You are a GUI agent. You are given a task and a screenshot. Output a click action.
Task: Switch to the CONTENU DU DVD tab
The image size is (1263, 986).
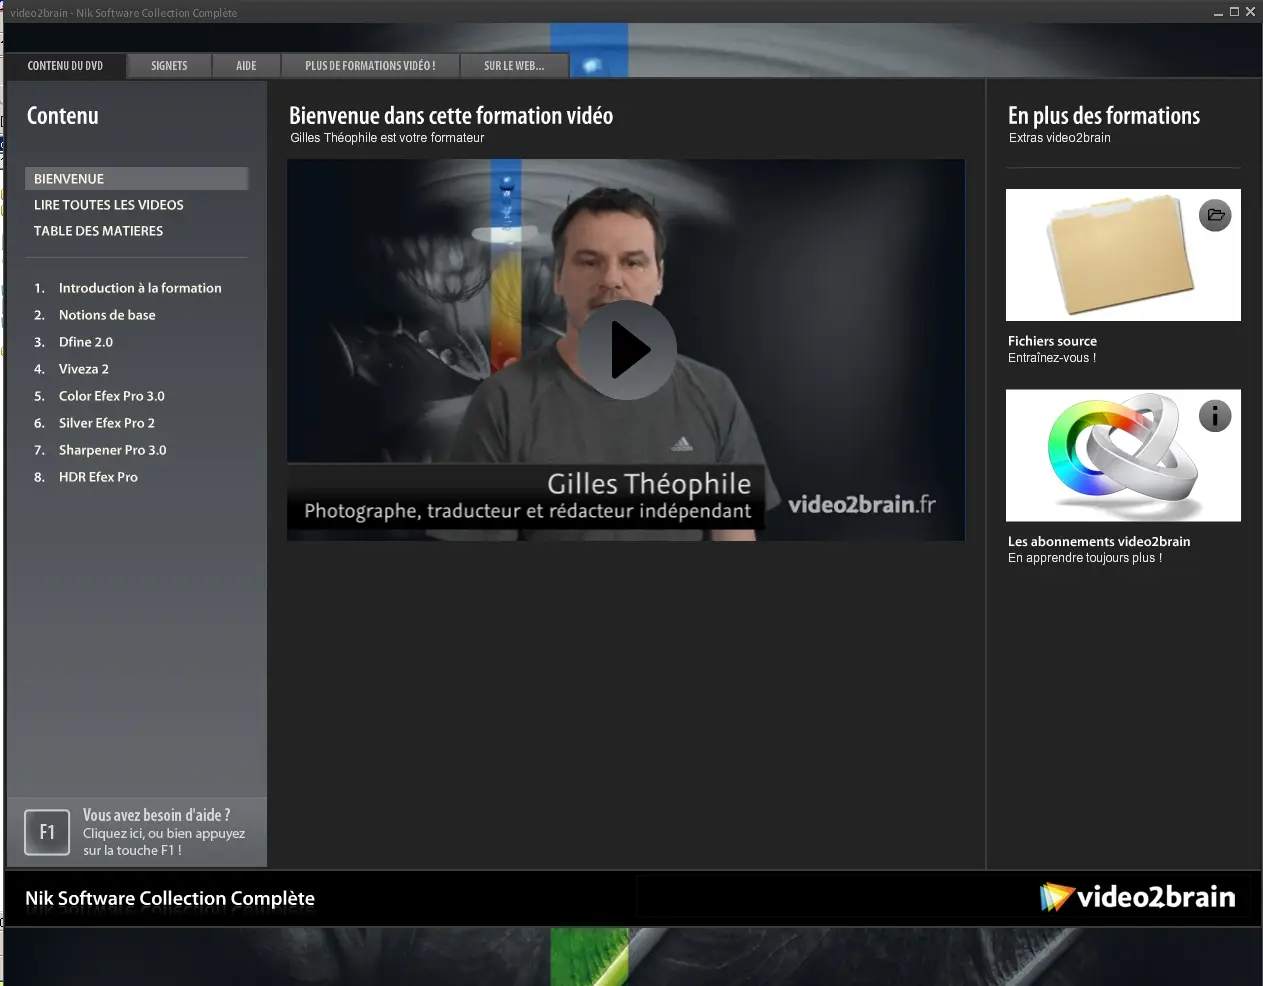coord(65,65)
